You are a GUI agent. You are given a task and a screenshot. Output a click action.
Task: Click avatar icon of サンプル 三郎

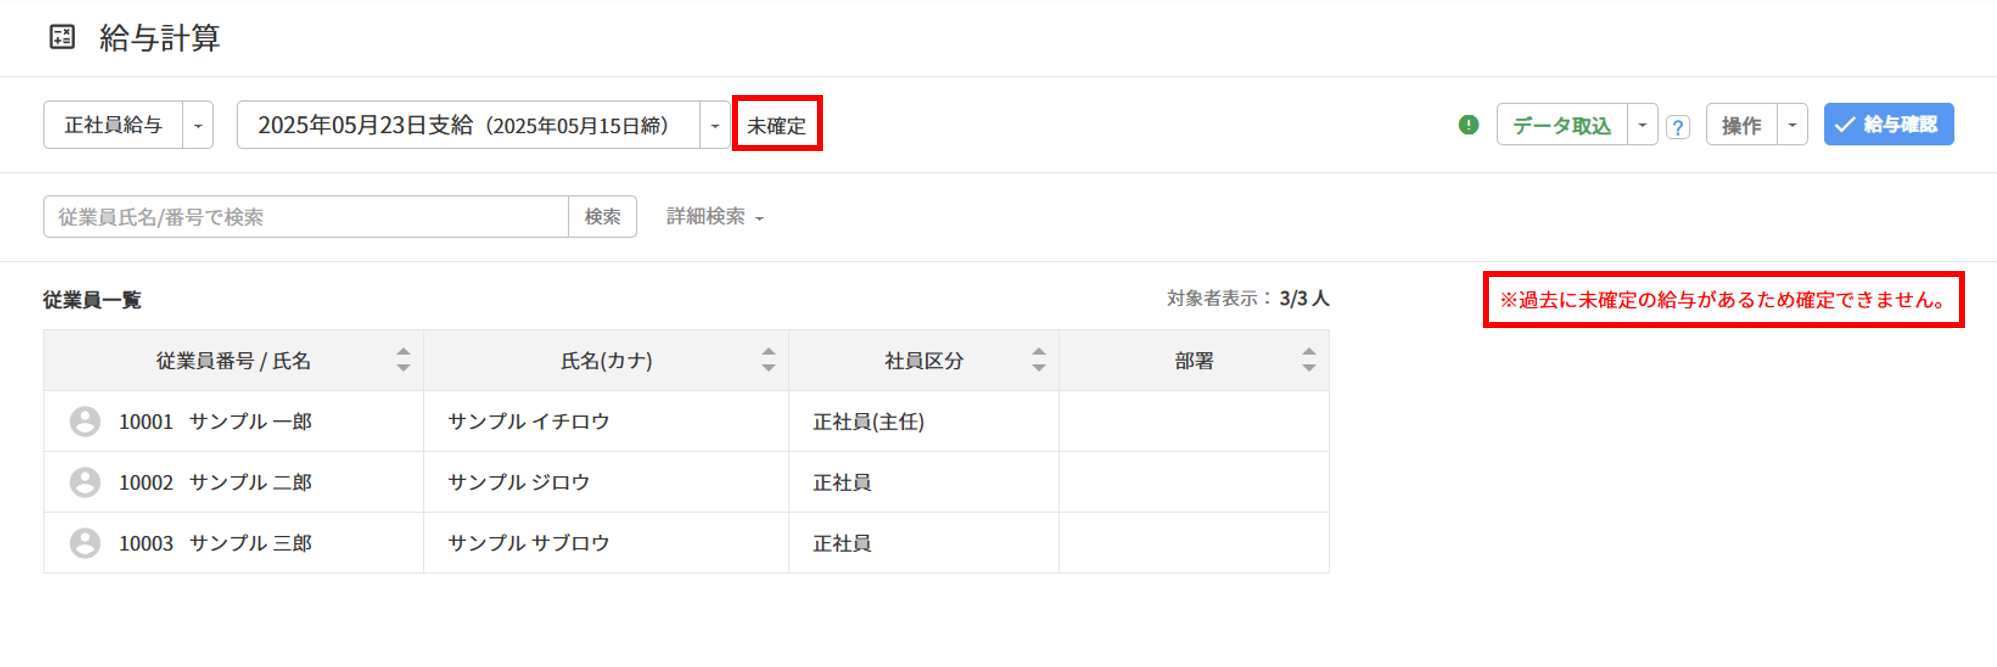85,543
